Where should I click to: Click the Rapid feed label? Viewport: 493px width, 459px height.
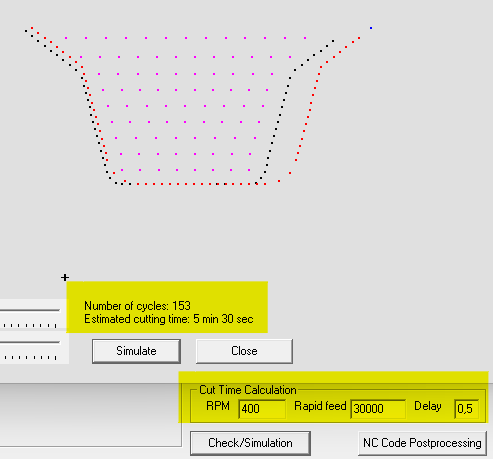click(320, 406)
